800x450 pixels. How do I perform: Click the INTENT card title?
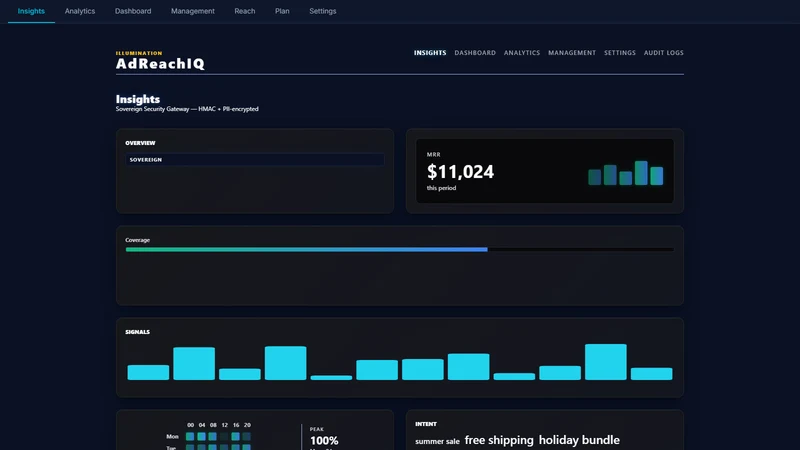click(x=426, y=424)
